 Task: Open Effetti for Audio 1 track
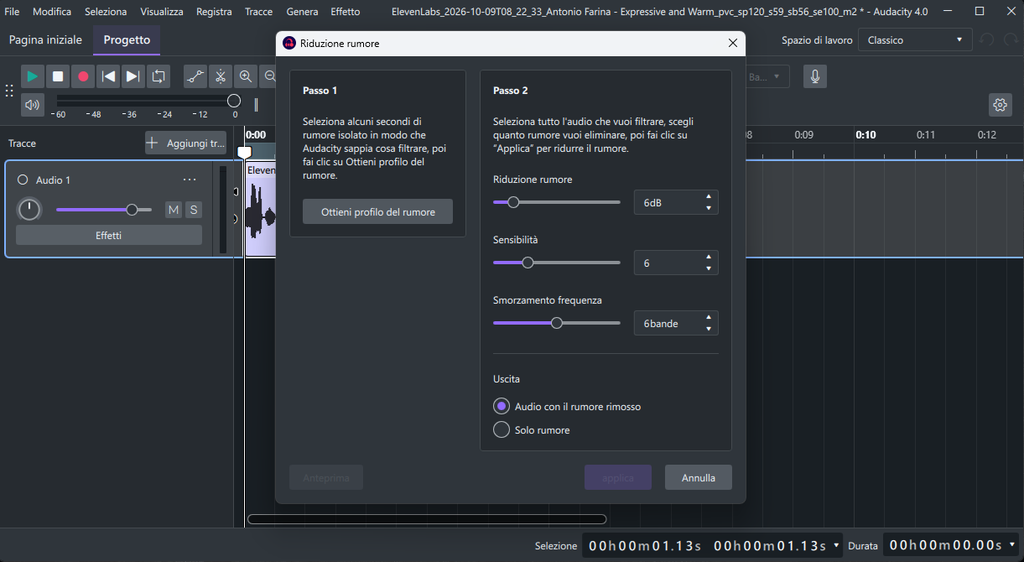point(108,235)
